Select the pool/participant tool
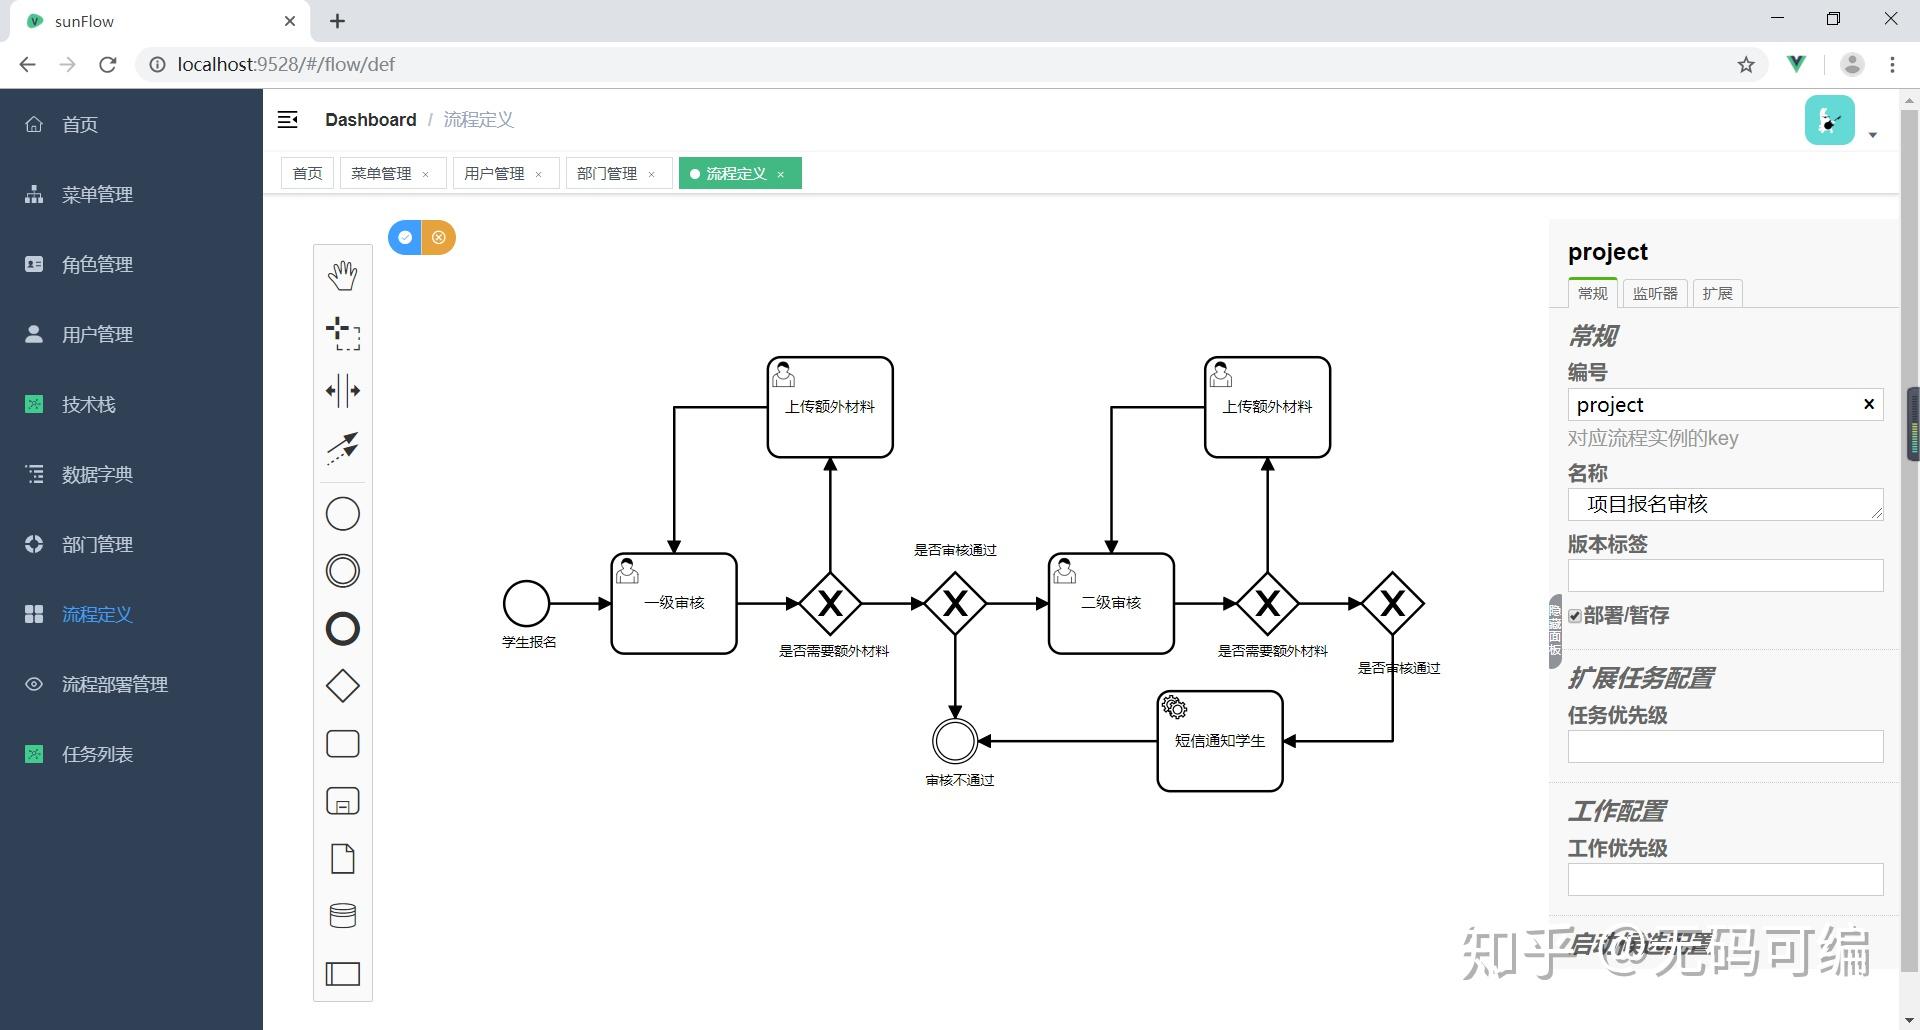Viewport: 1920px width, 1030px height. point(343,973)
